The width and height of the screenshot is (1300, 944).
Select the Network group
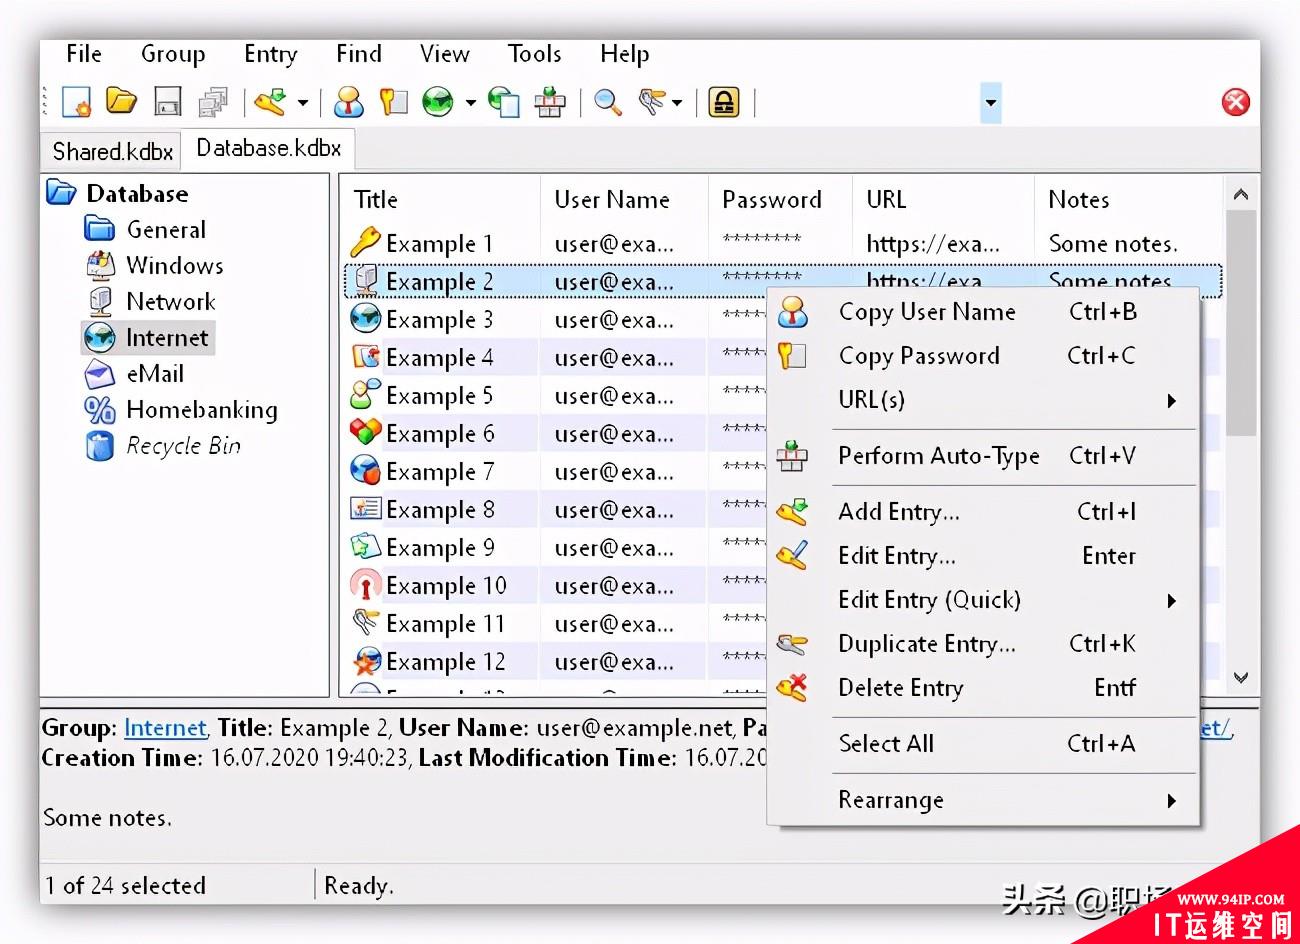click(170, 301)
